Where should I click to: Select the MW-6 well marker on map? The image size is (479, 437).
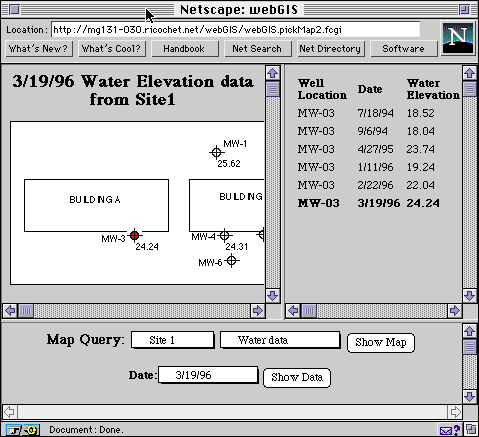[232, 260]
